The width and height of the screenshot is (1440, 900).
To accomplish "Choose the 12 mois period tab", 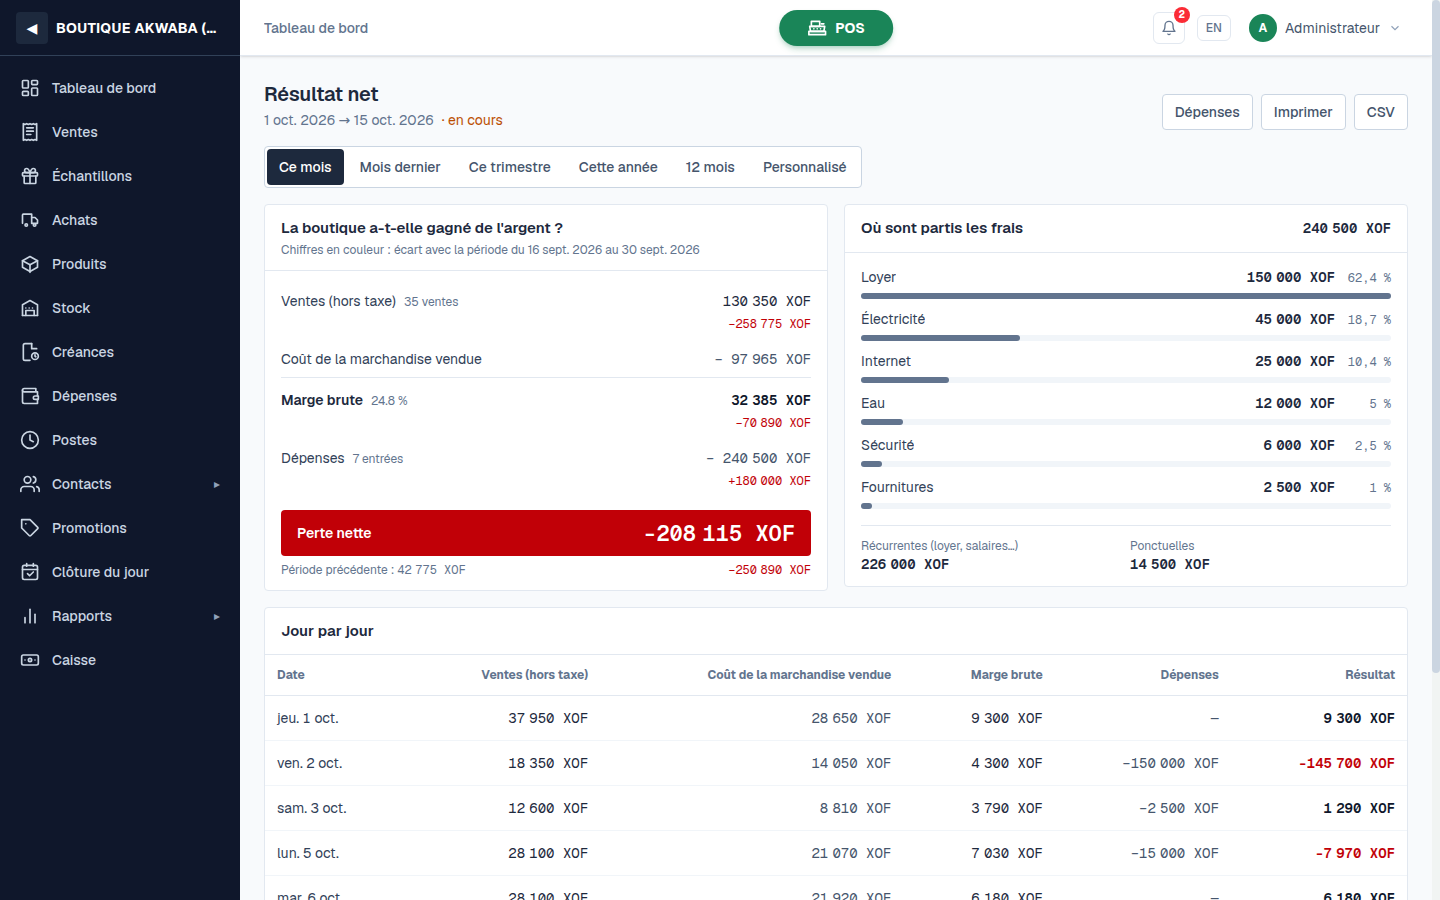I will point(710,167).
